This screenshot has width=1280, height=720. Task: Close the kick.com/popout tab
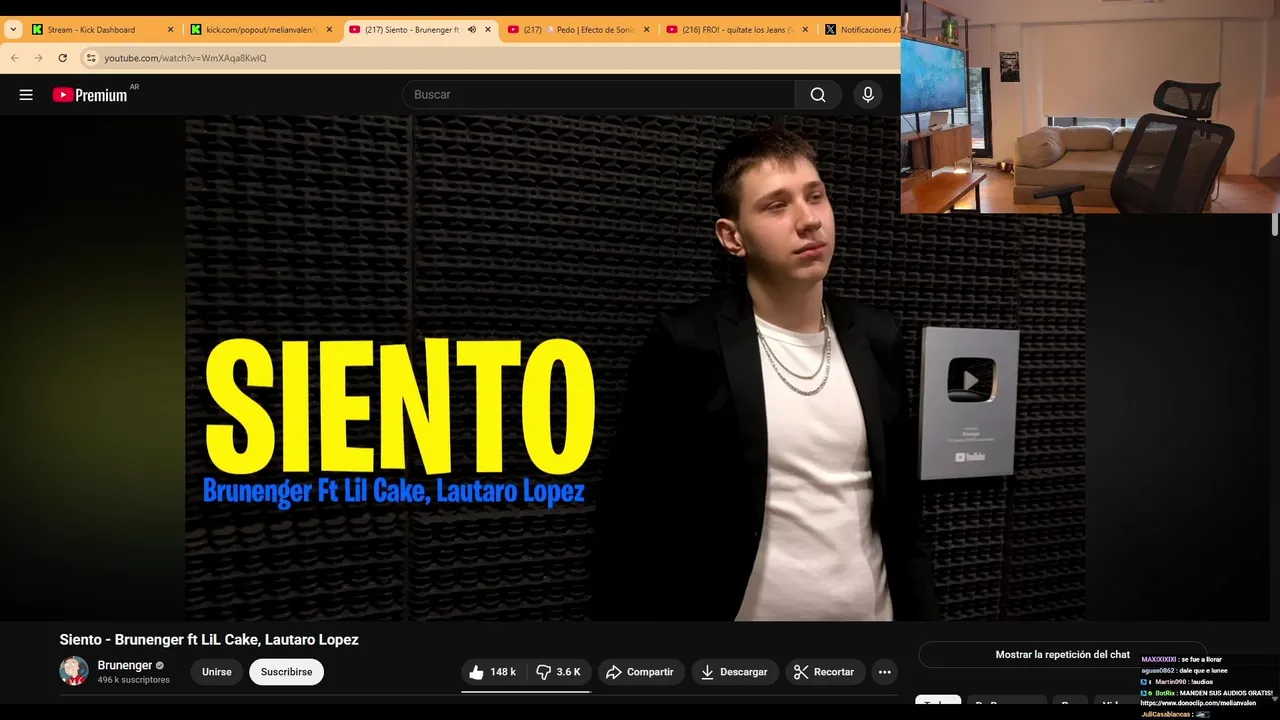(x=329, y=30)
